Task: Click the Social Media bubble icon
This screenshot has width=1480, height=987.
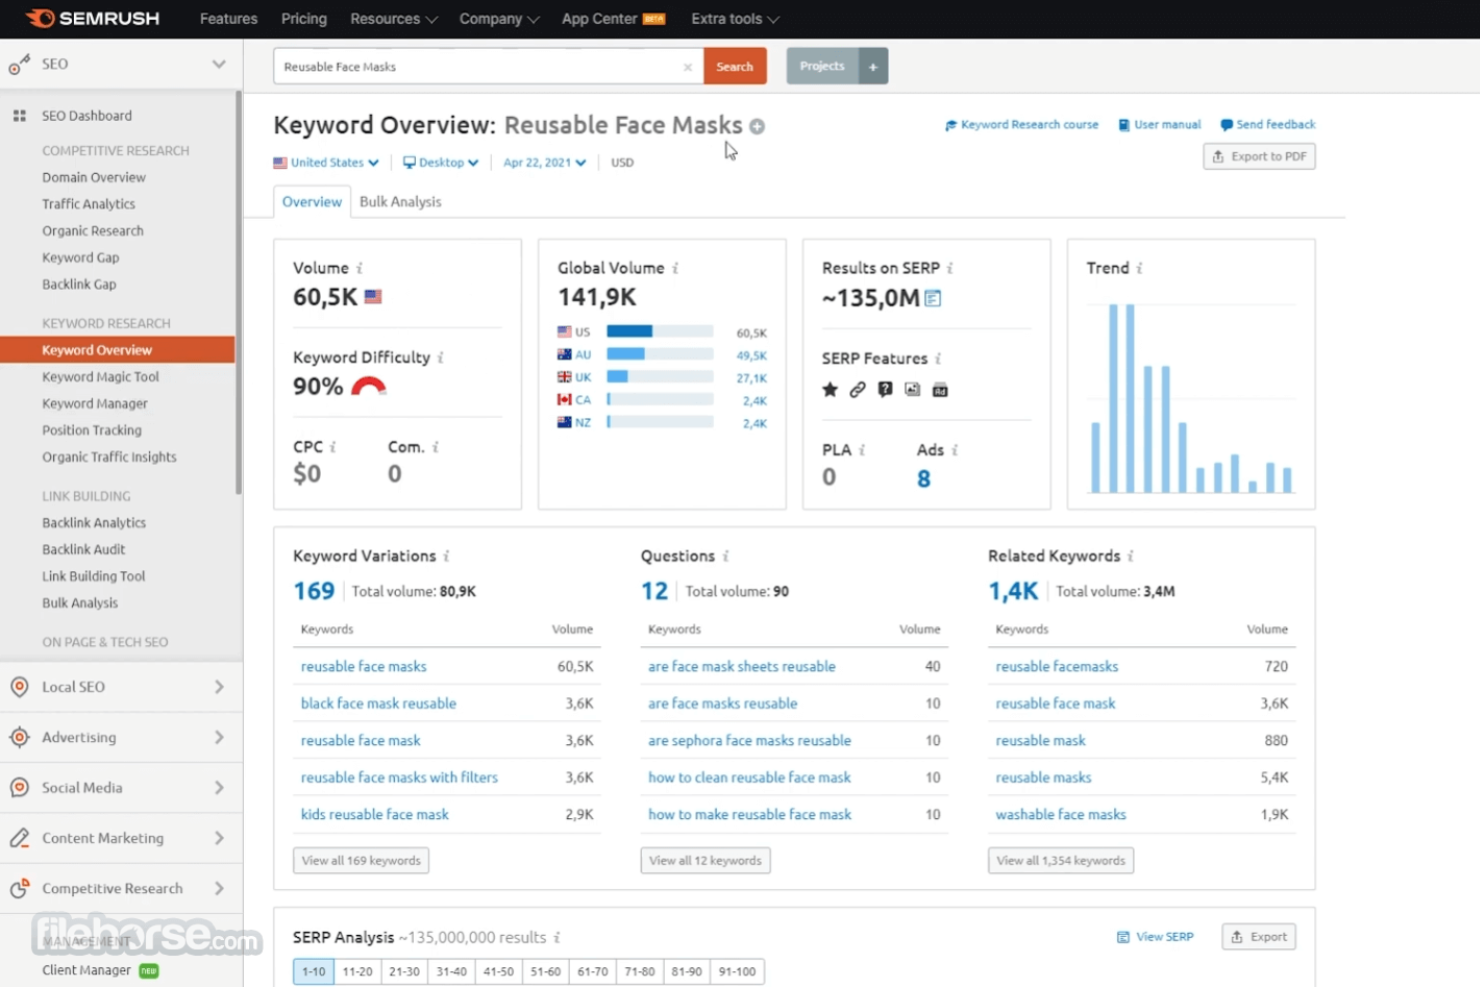Action: tap(19, 788)
